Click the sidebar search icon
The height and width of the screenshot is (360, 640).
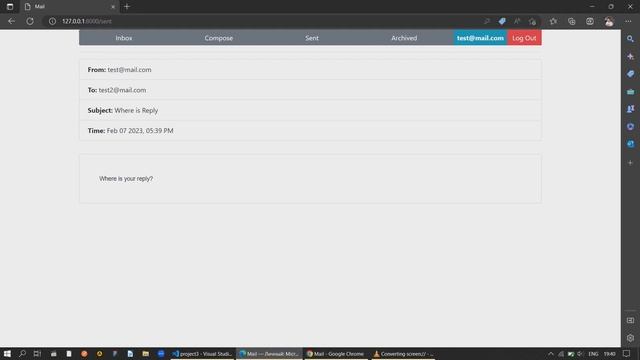631,39
